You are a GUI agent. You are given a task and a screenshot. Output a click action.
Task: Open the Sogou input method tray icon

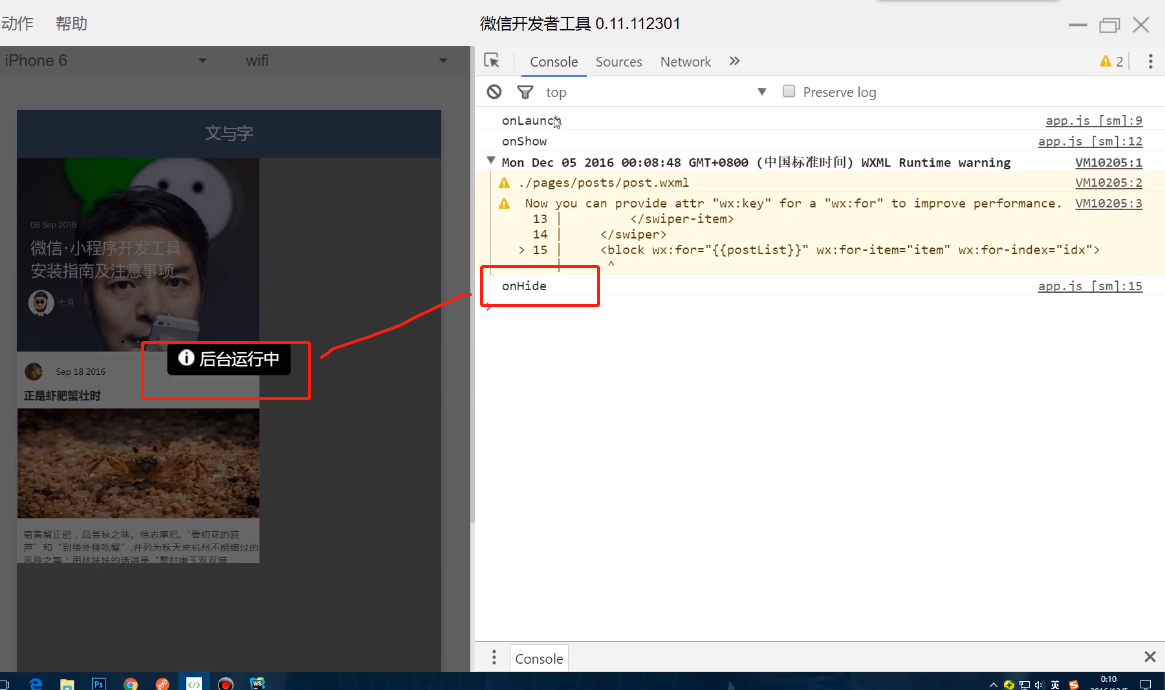[1073, 685]
